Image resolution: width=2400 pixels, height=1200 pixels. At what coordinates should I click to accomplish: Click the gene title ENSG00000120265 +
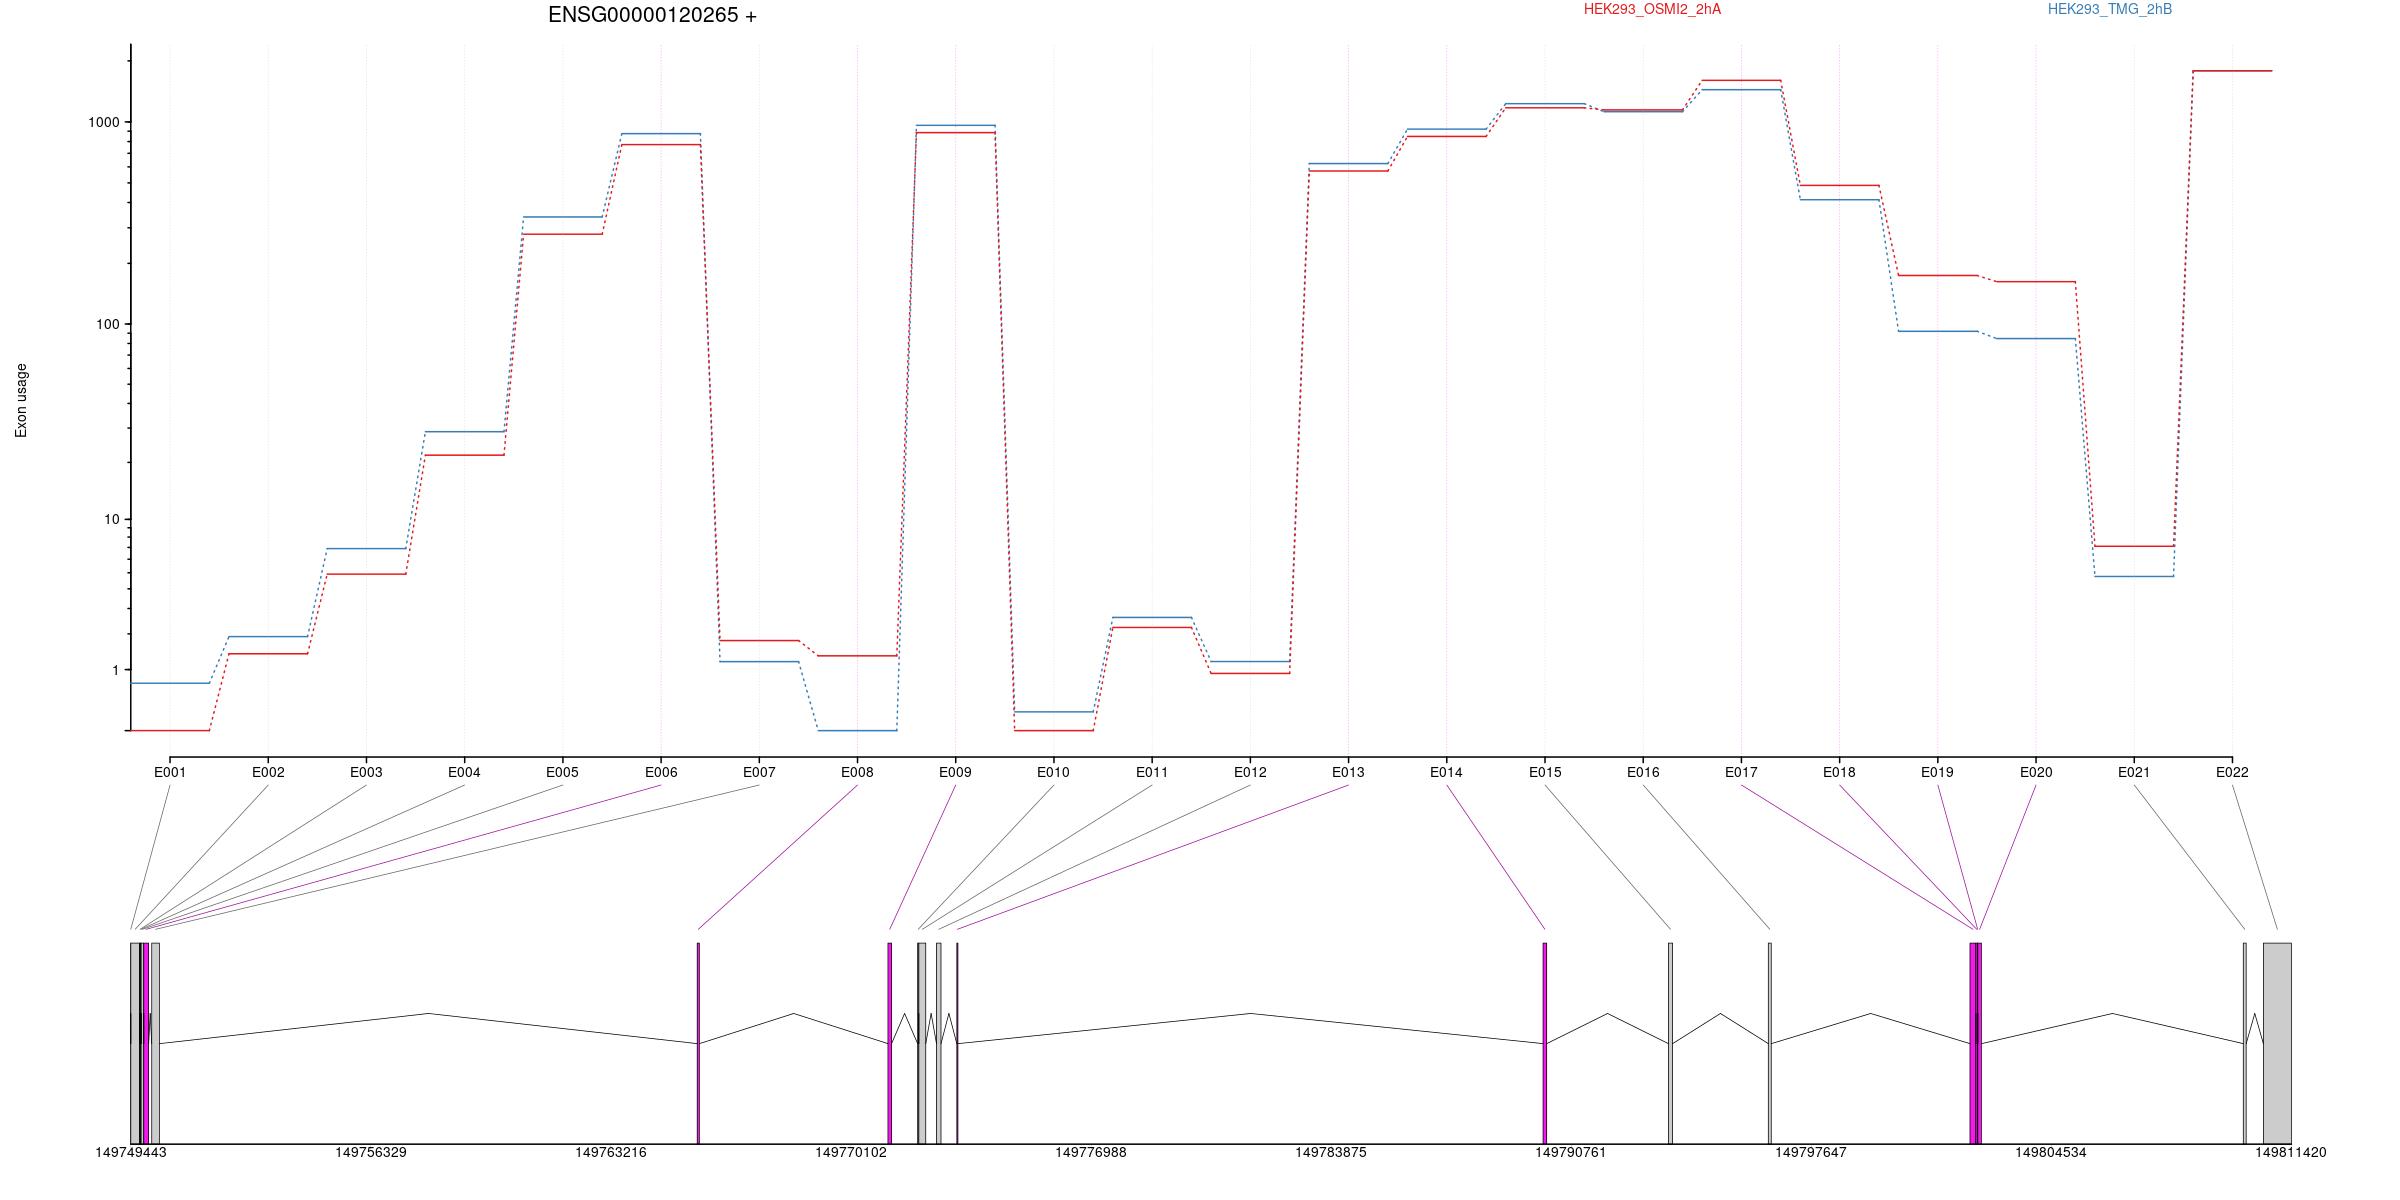(x=652, y=15)
